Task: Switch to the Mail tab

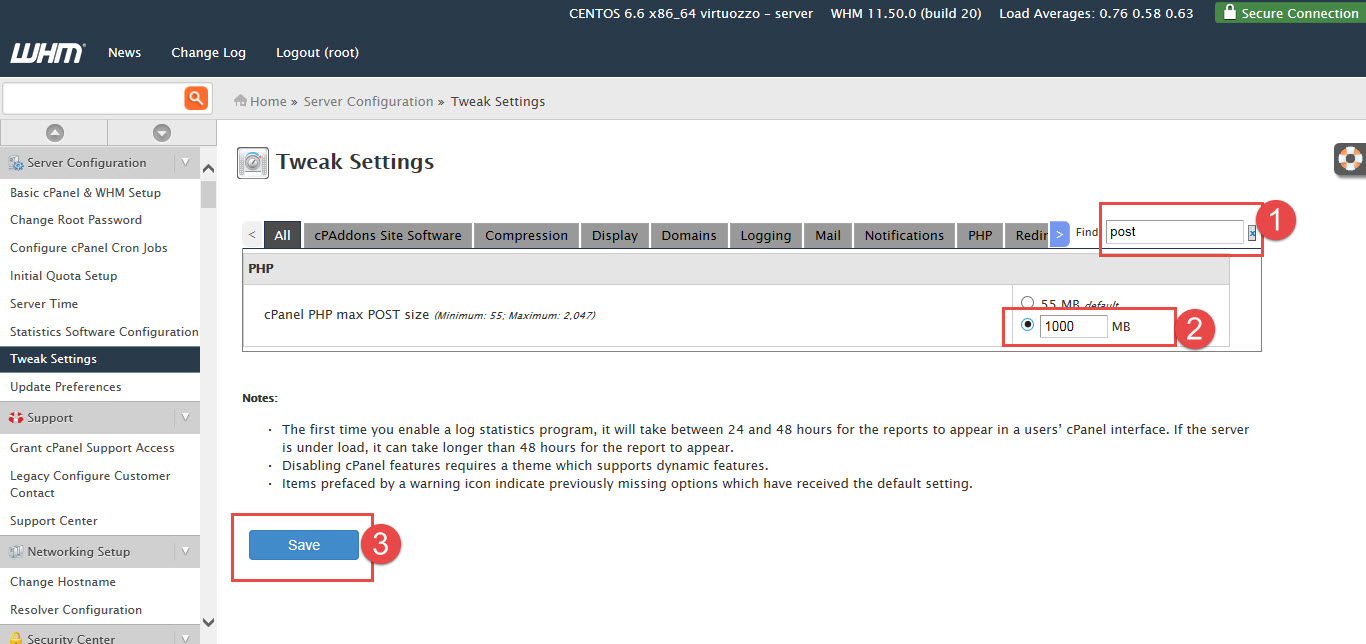Action: [827, 236]
